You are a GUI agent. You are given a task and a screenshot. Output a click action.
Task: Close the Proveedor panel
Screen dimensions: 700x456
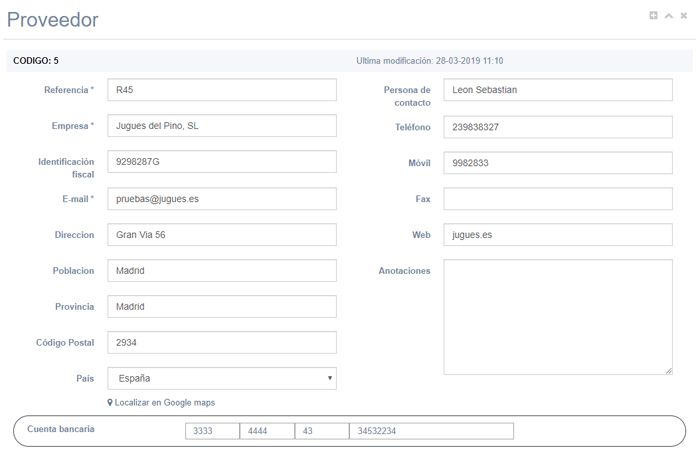pos(684,16)
